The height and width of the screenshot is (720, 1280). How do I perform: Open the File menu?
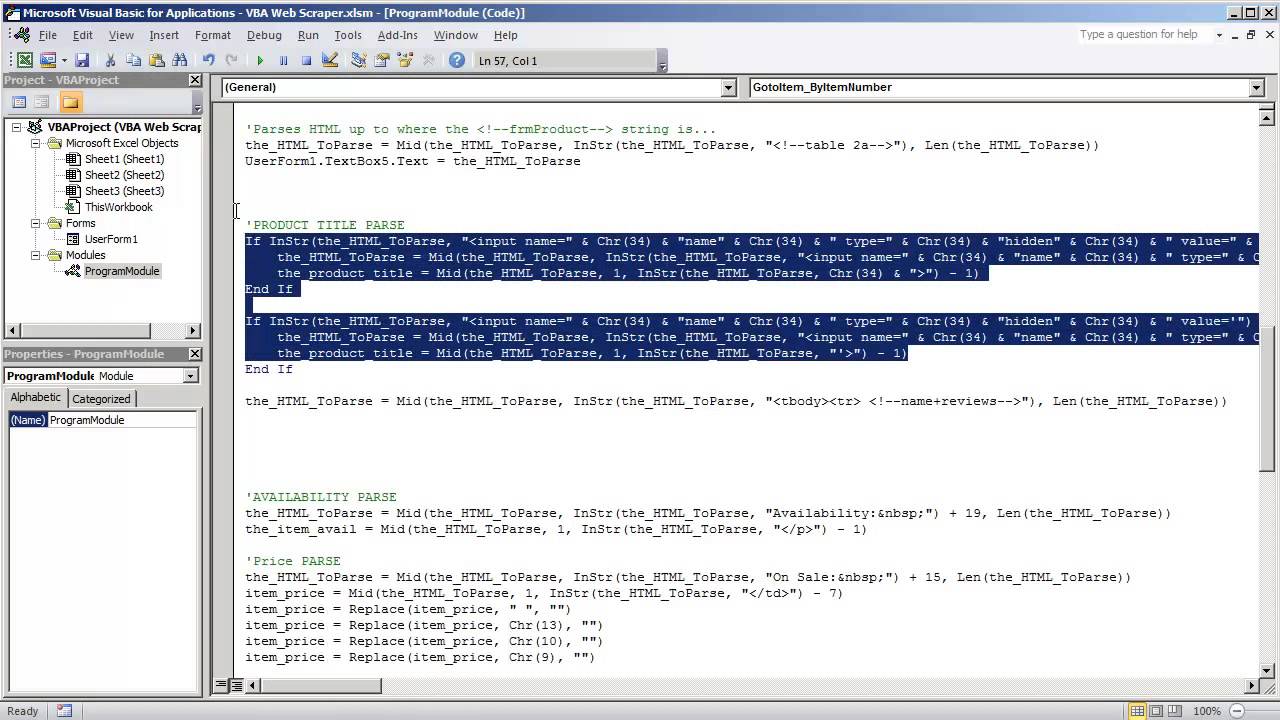pos(47,35)
